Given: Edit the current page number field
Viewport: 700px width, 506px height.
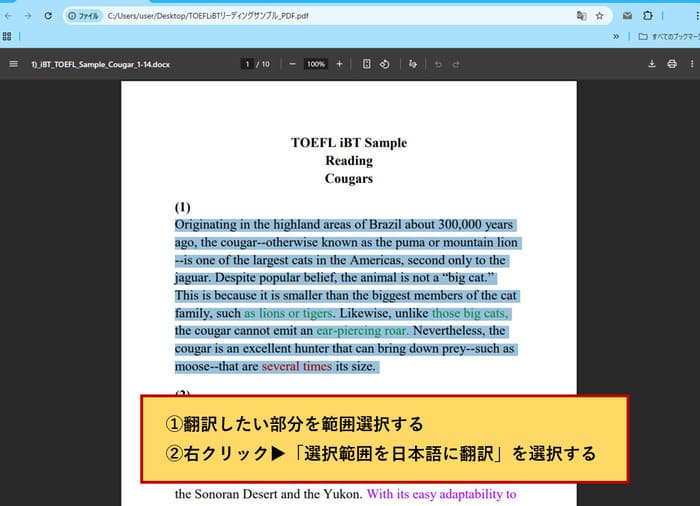Looking at the screenshot, I should (x=247, y=64).
